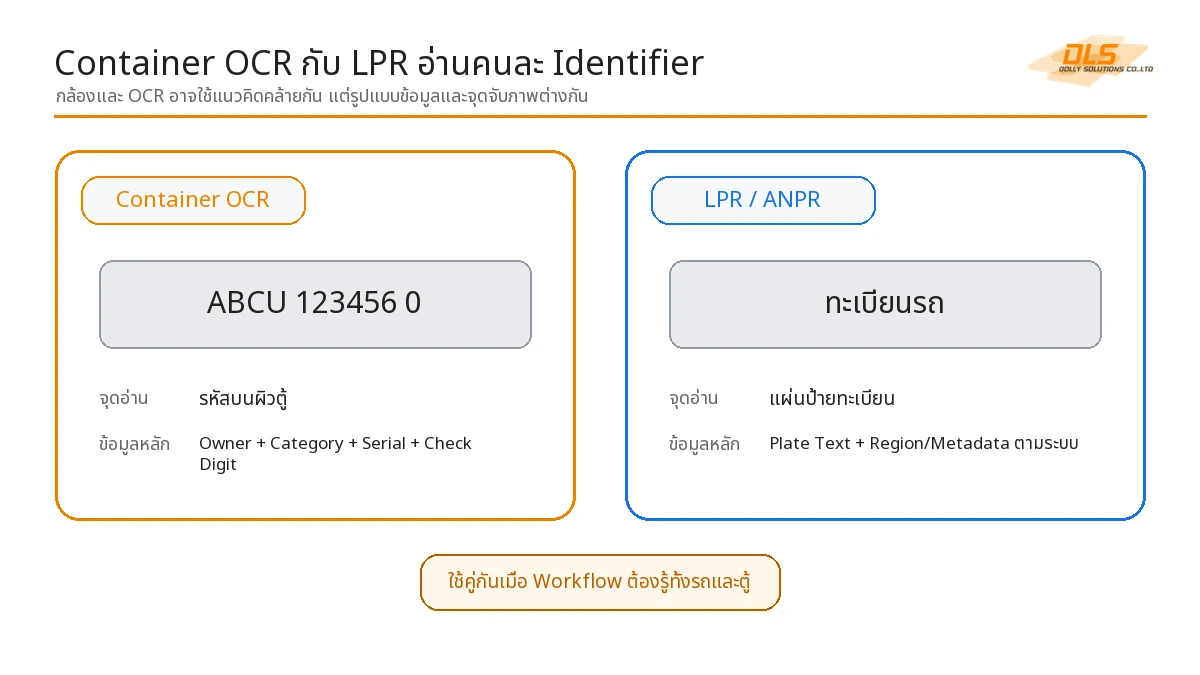1200x675 pixels.
Task: Click จุดอ่าน label in Container OCR card
Action: (x=124, y=398)
